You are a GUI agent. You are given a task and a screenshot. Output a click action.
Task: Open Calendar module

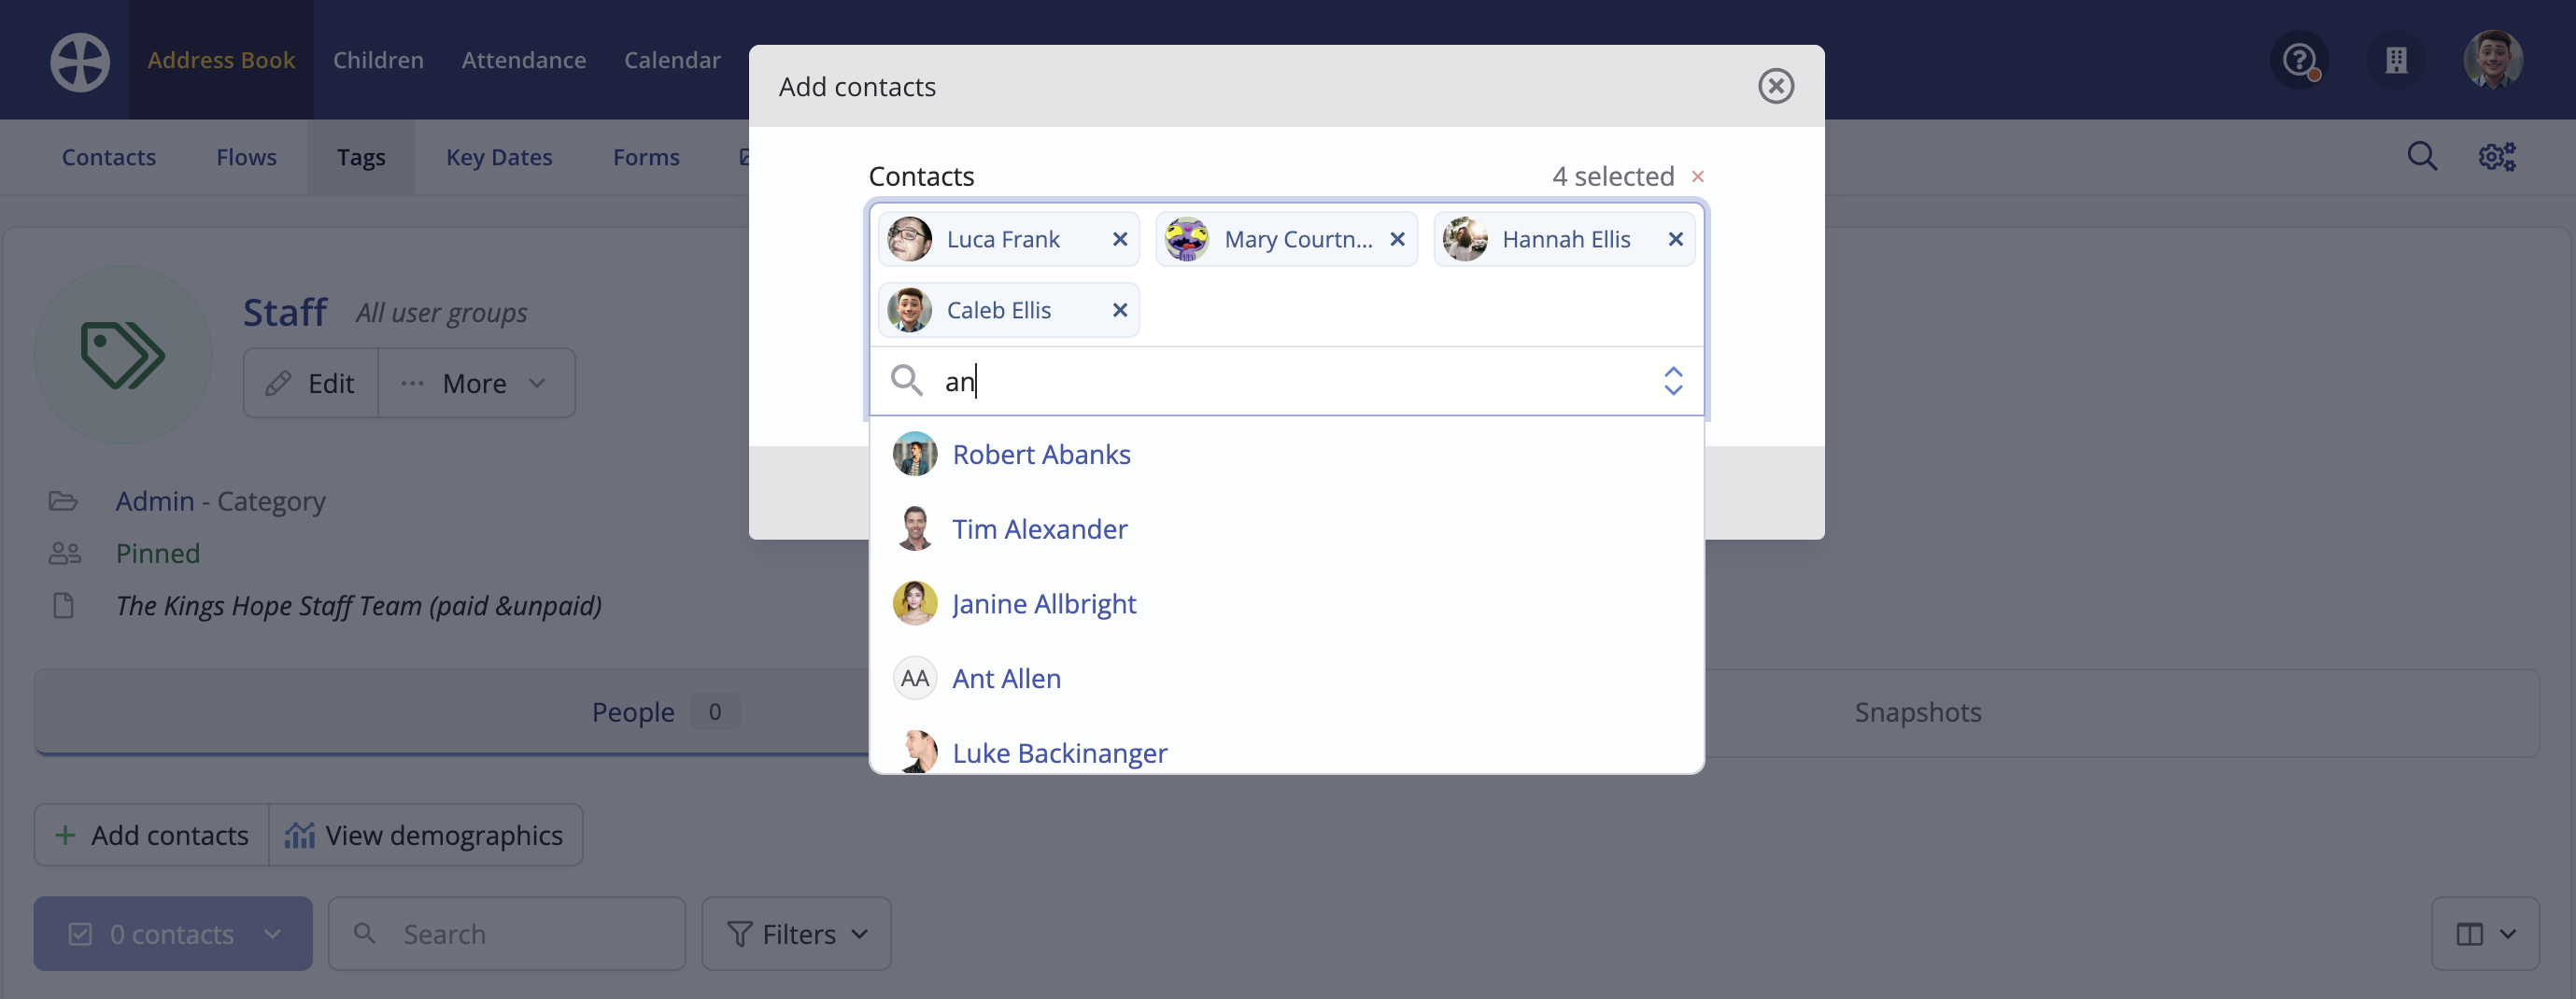[672, 60]
